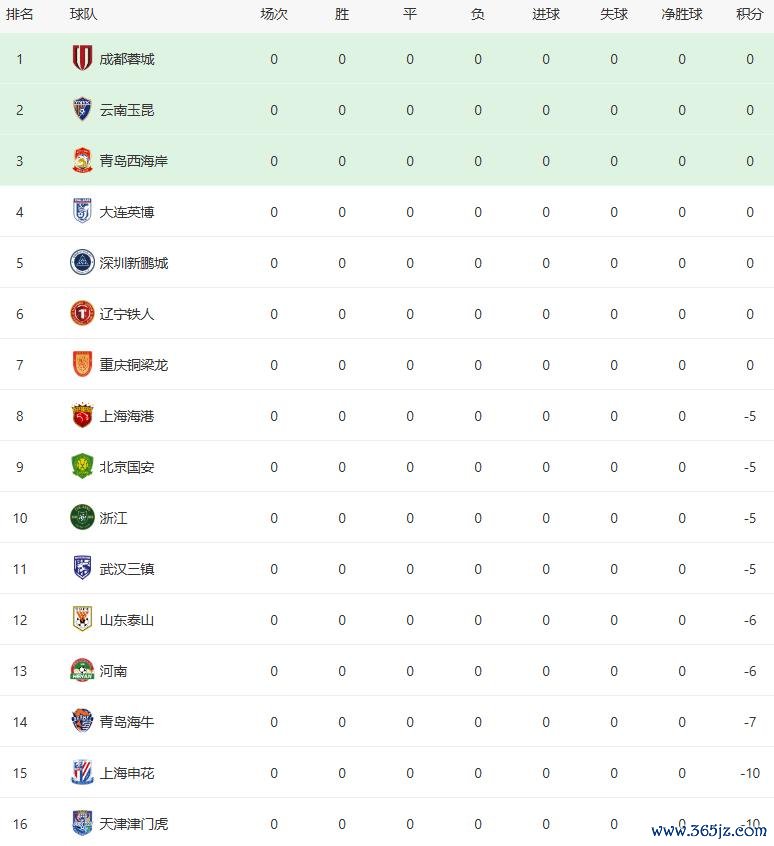This screenshot has height=846, width=774.
Task: Click the 场次 header label
Action: pyautogui.click(x=274, y=15)
